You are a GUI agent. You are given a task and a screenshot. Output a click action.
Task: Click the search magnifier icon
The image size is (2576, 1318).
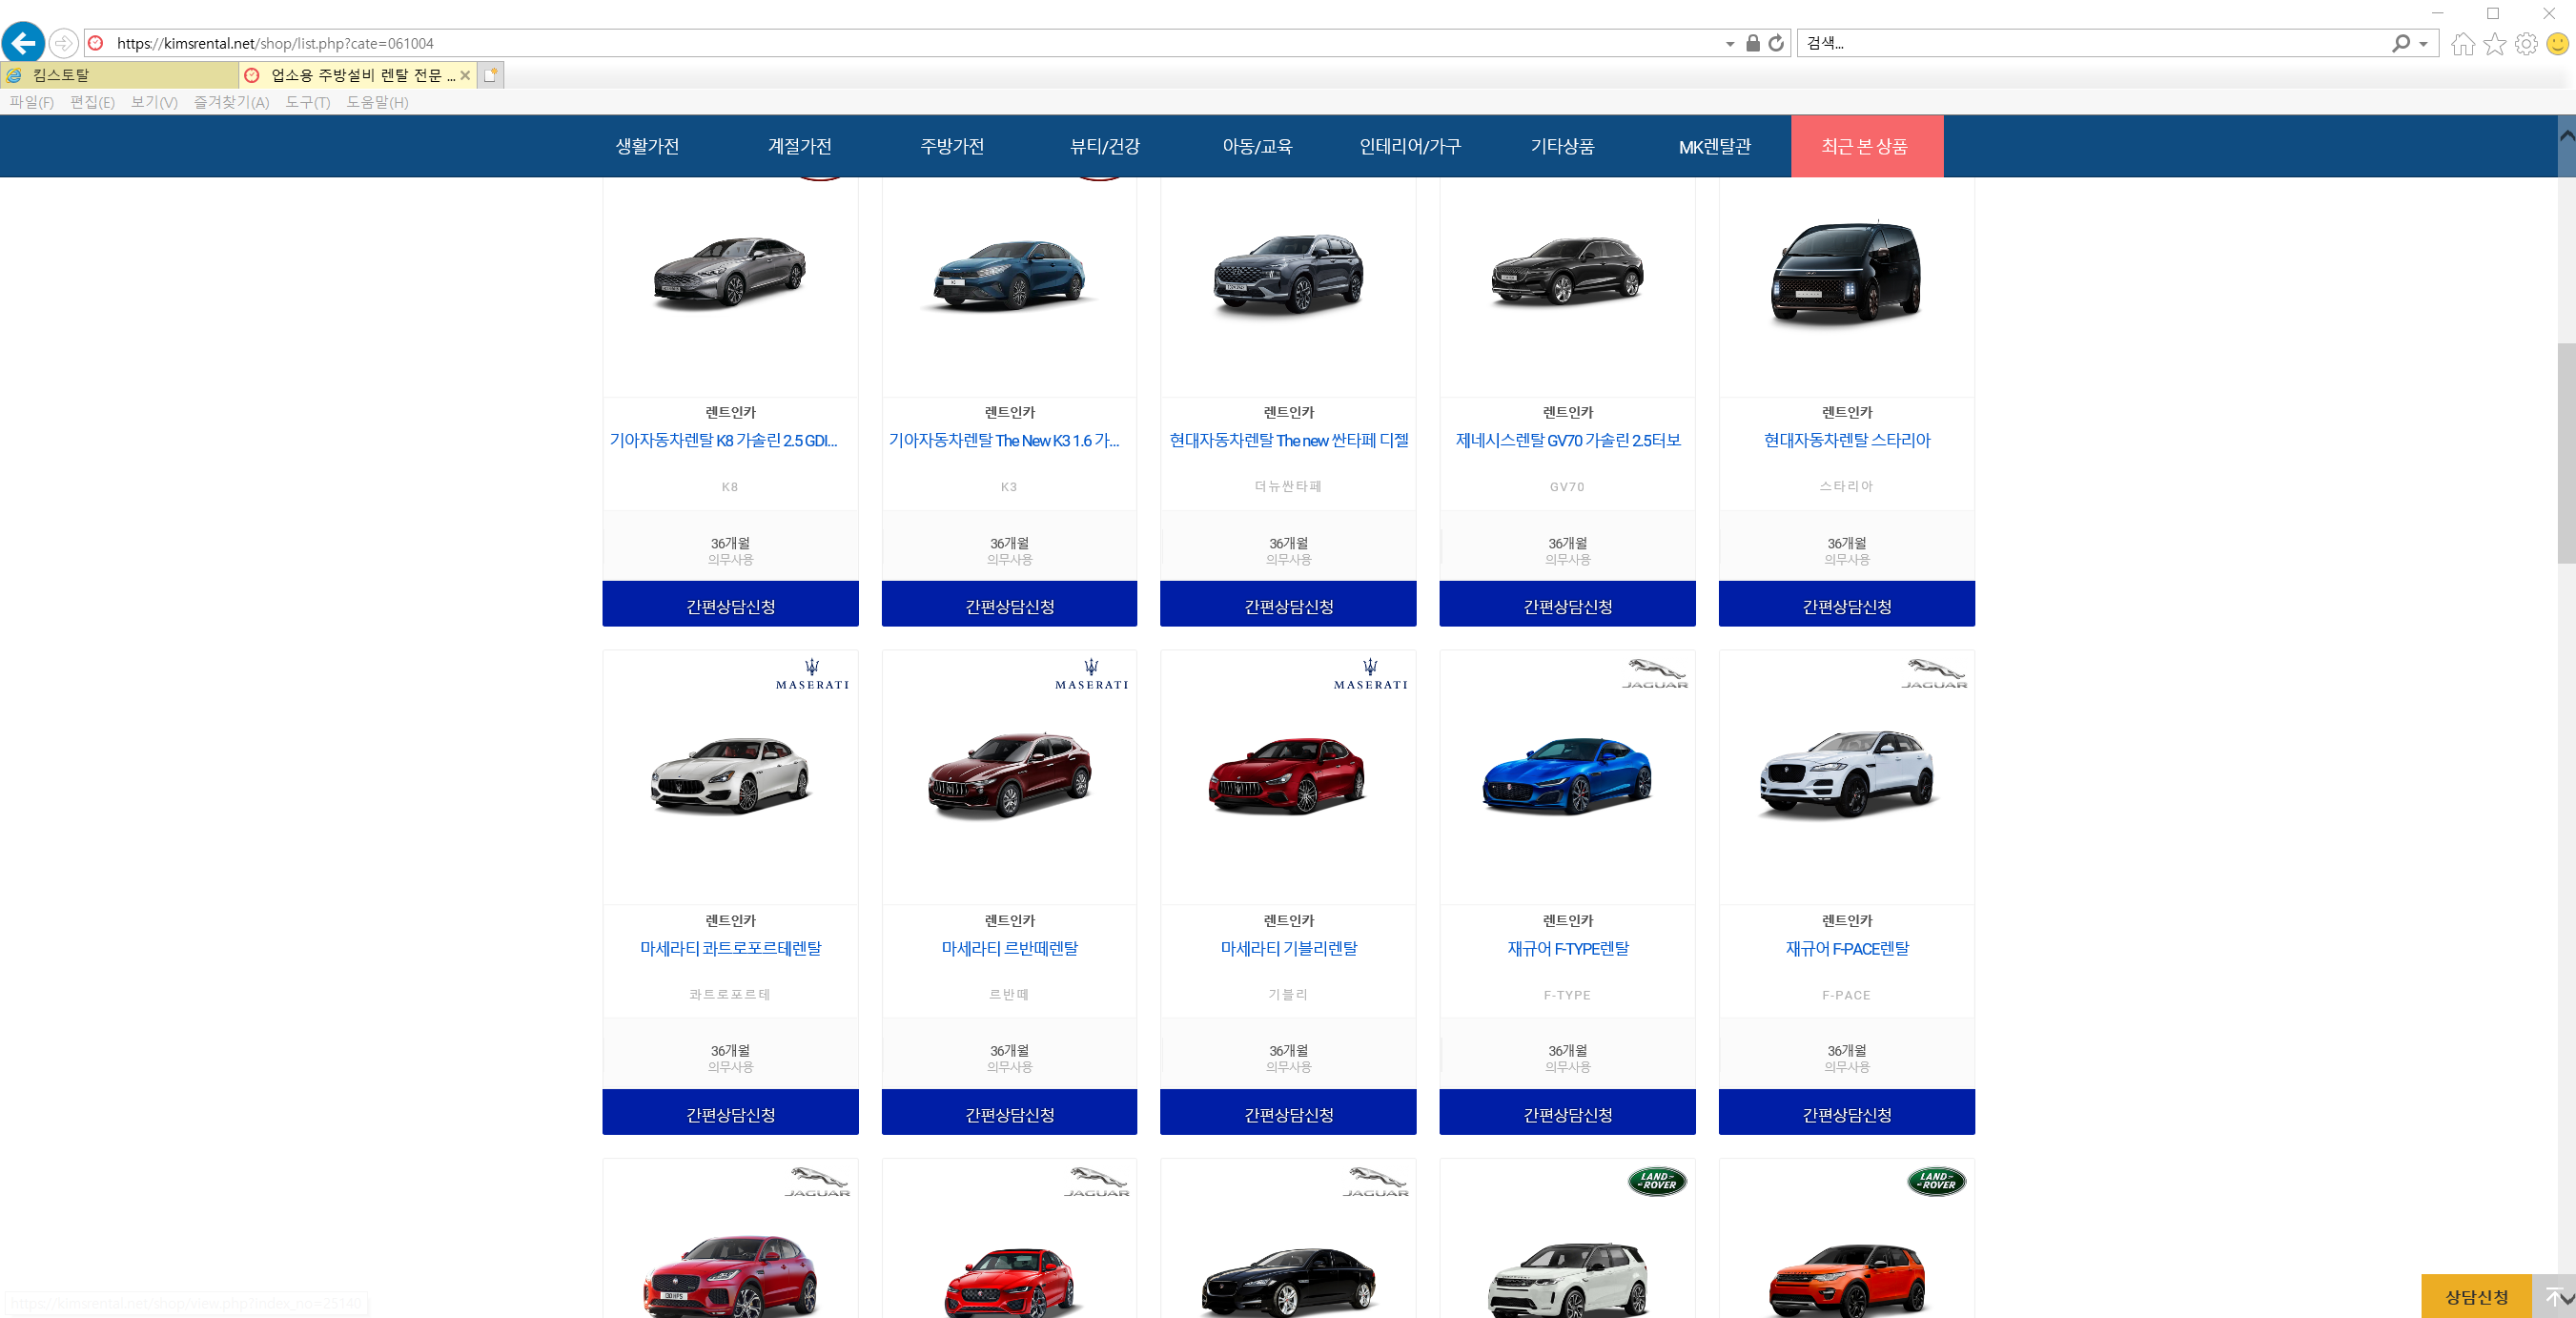[2400, 43]
